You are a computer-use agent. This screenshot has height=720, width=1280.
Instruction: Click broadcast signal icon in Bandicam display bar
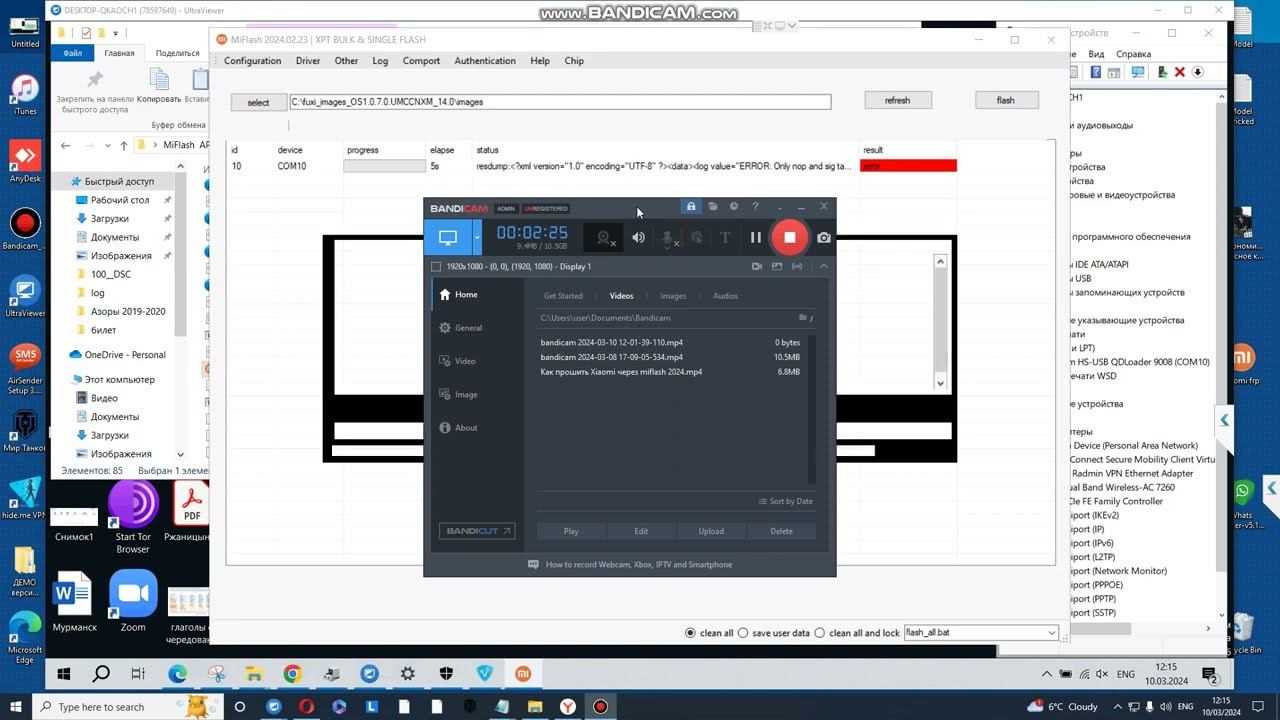point(797,266)
